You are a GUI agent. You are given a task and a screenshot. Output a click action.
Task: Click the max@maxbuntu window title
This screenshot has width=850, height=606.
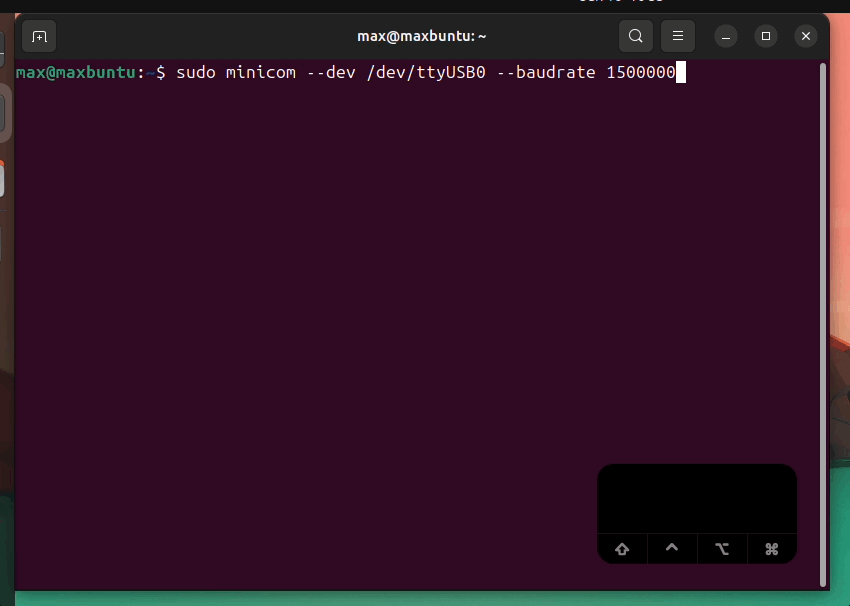(422, 36)
